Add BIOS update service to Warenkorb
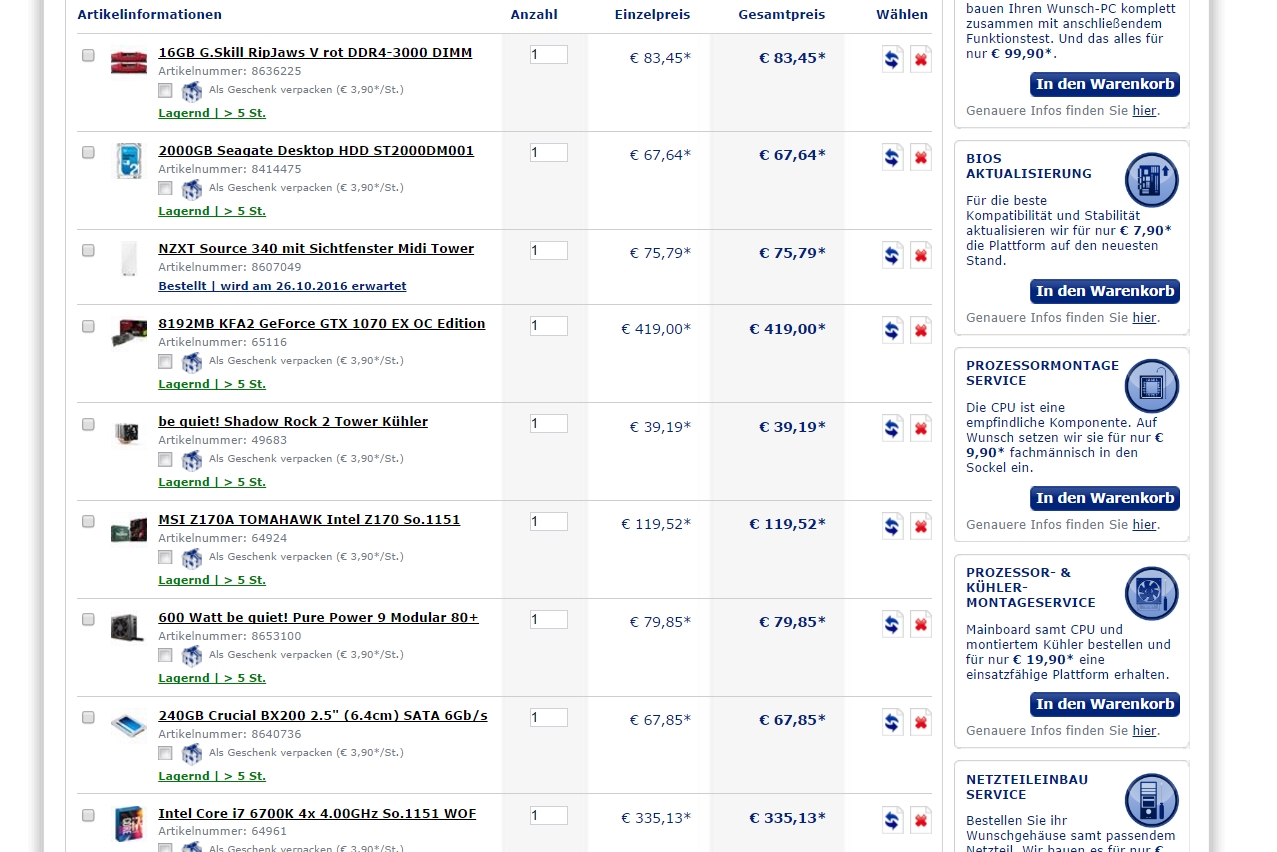This screenshot has height=852, width=1277. click(x=1105, y=291)
